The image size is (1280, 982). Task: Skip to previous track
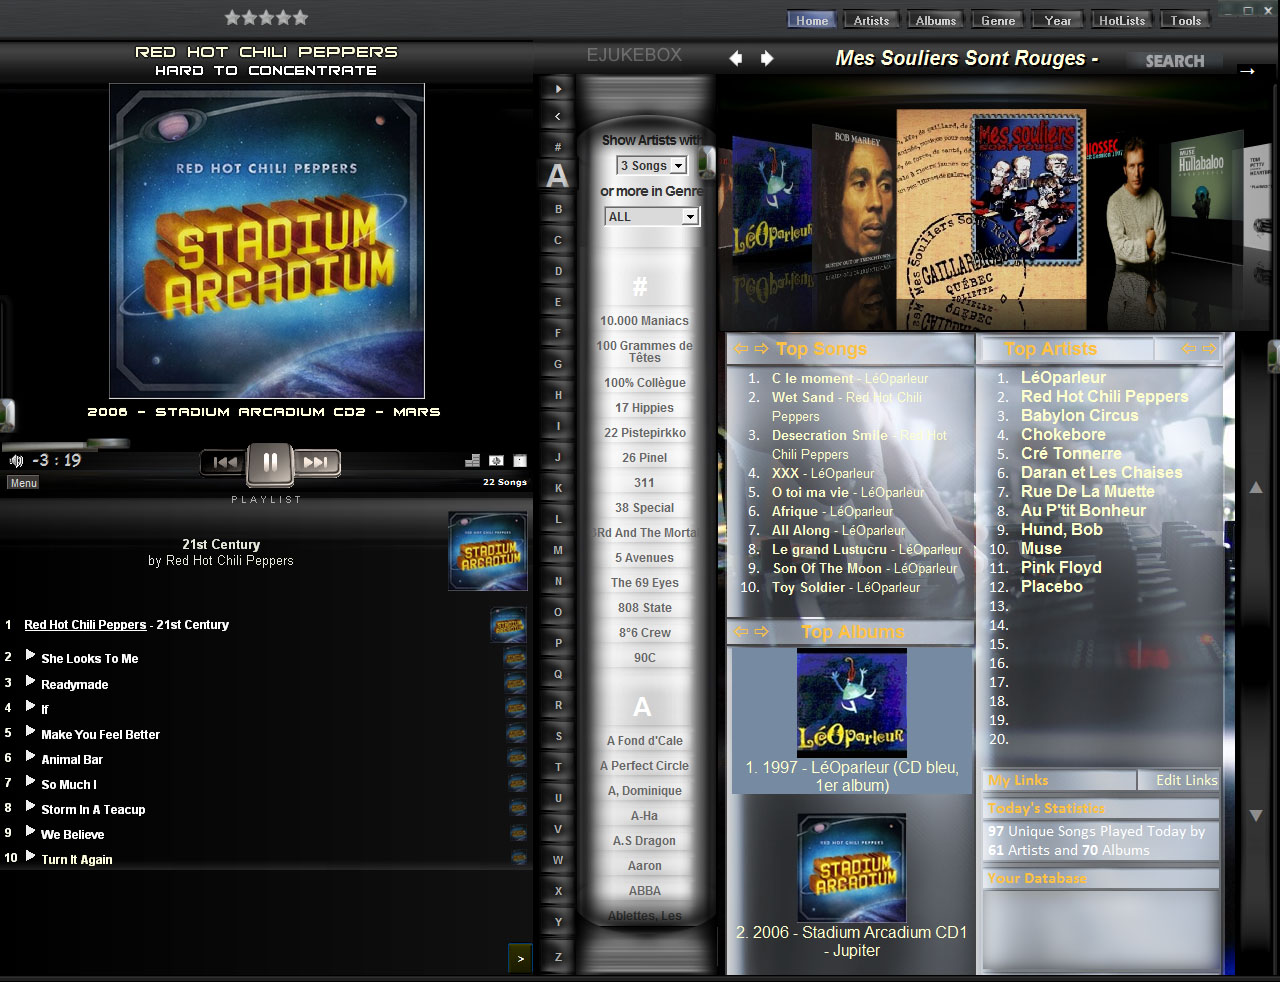click(x=225, y=462)
